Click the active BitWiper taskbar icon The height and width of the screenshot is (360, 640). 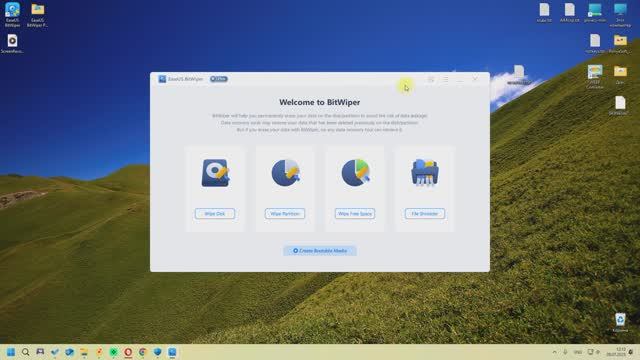click(x=172, y=352)
